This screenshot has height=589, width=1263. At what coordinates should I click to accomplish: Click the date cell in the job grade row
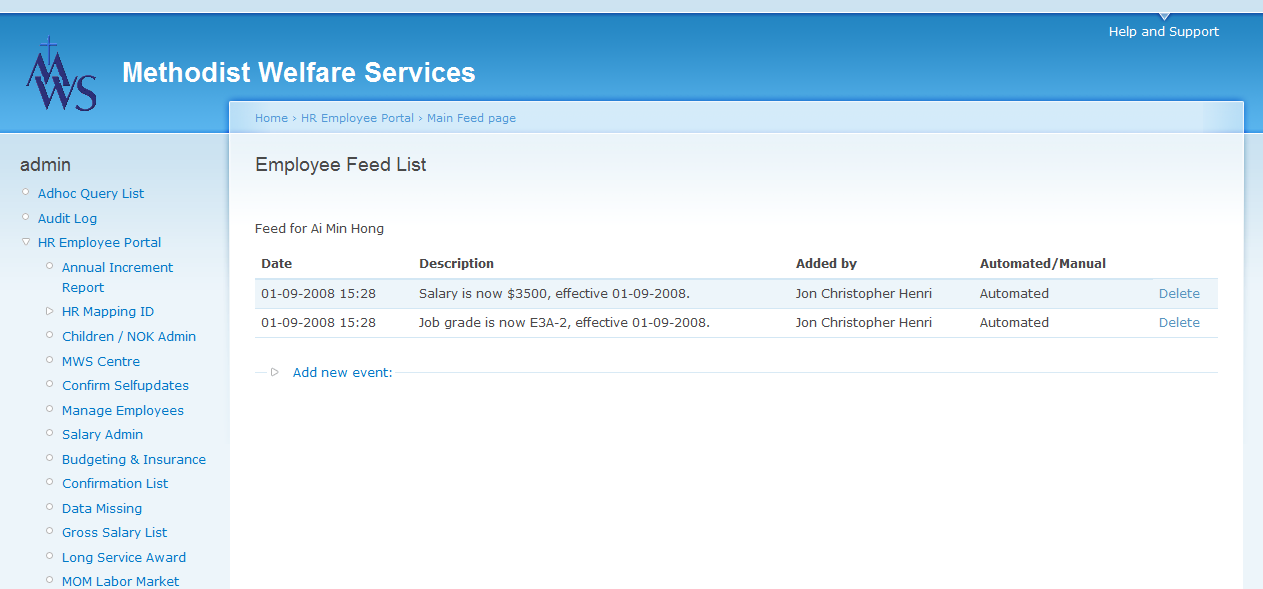tap(318, 323)
